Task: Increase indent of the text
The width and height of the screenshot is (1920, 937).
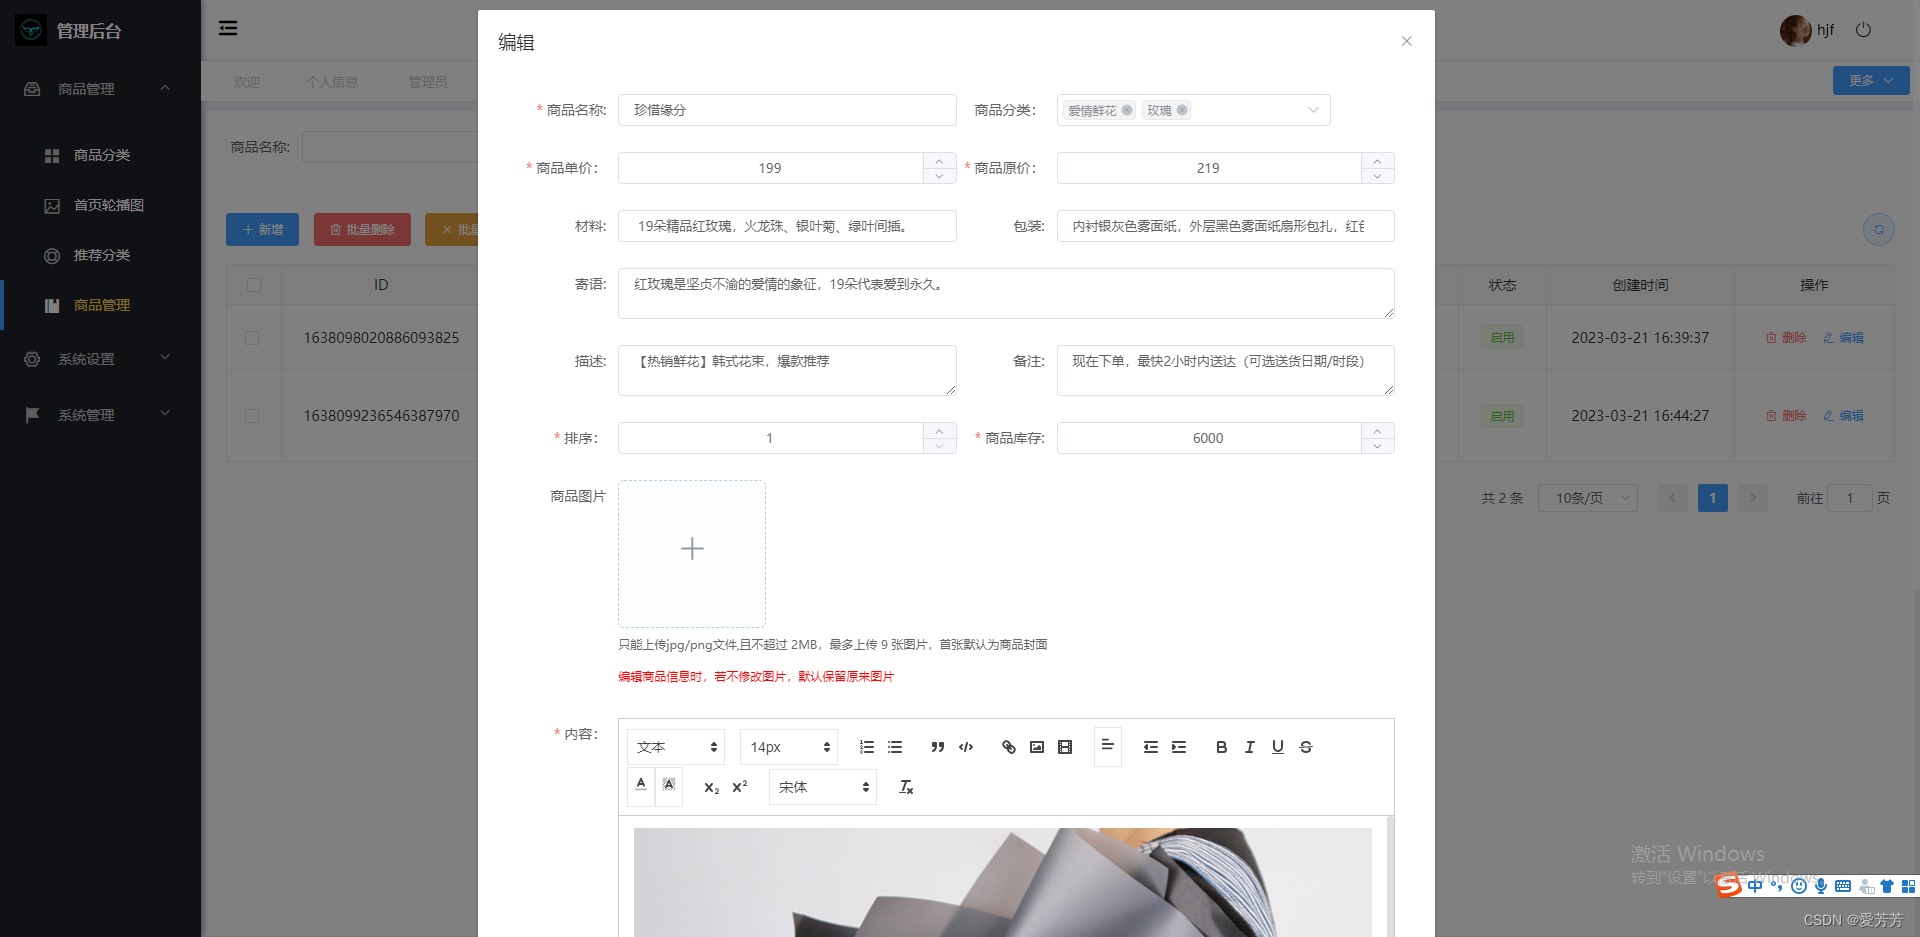Action: tap(1179, 747)
